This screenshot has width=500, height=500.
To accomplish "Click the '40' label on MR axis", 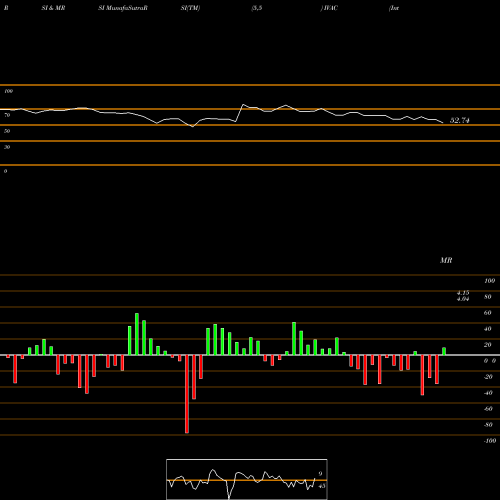I will click(x=488, y=329).
